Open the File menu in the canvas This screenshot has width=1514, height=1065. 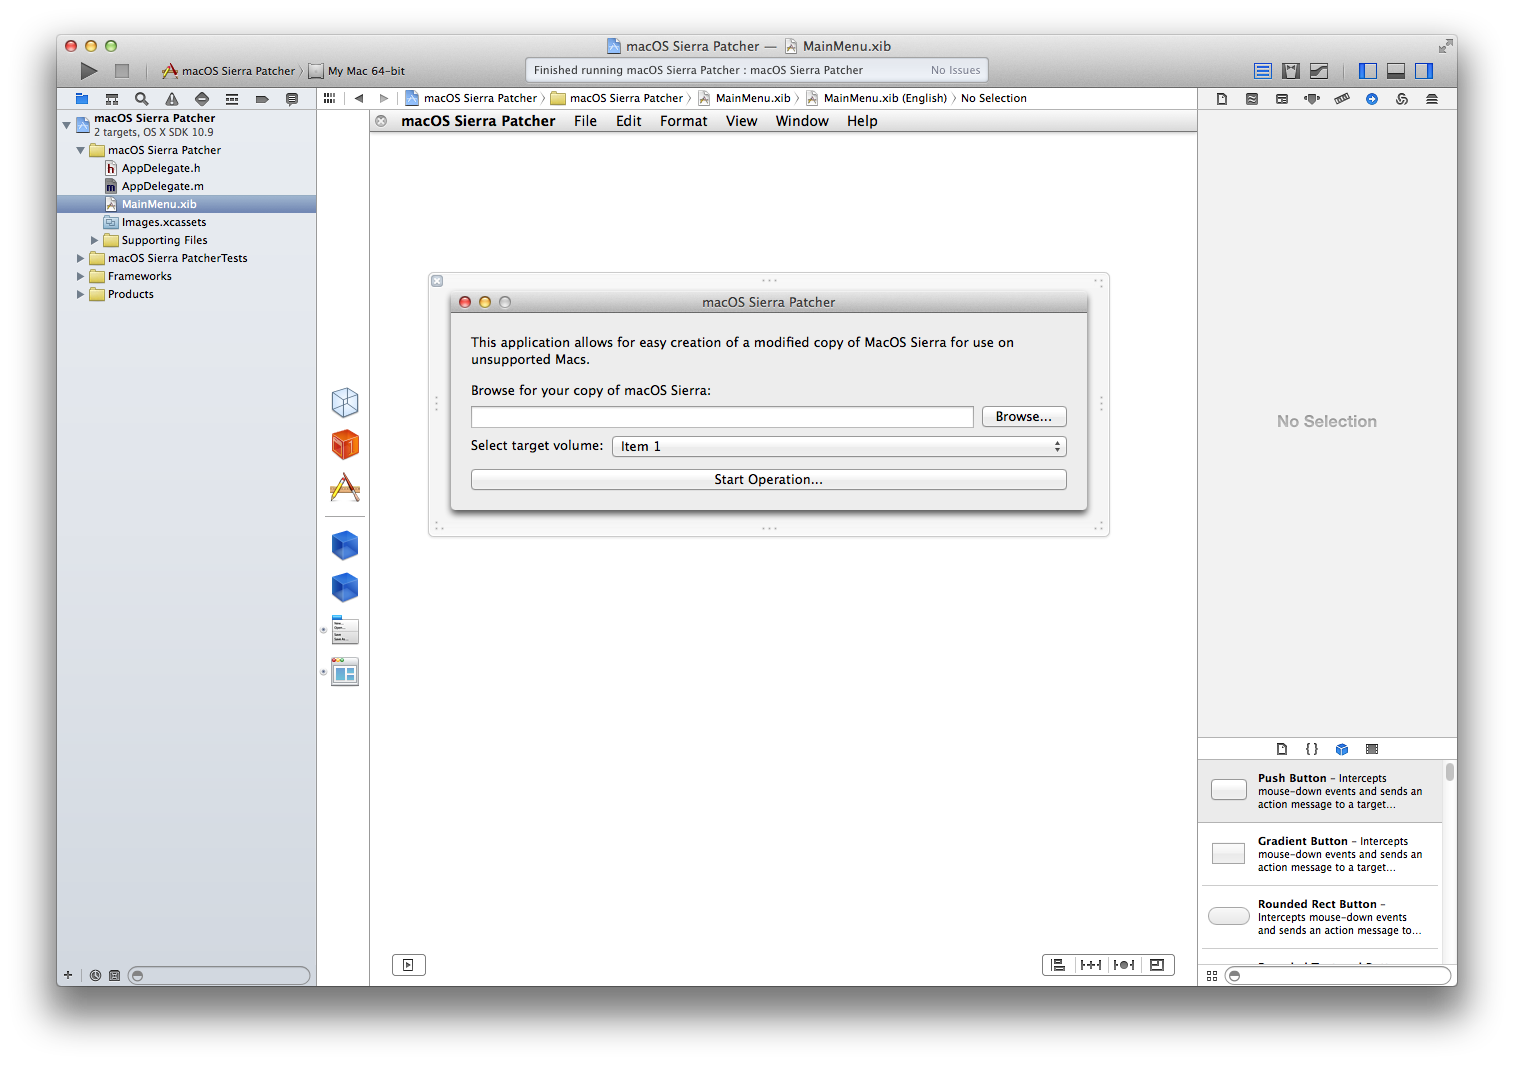[x=585, y=121]
